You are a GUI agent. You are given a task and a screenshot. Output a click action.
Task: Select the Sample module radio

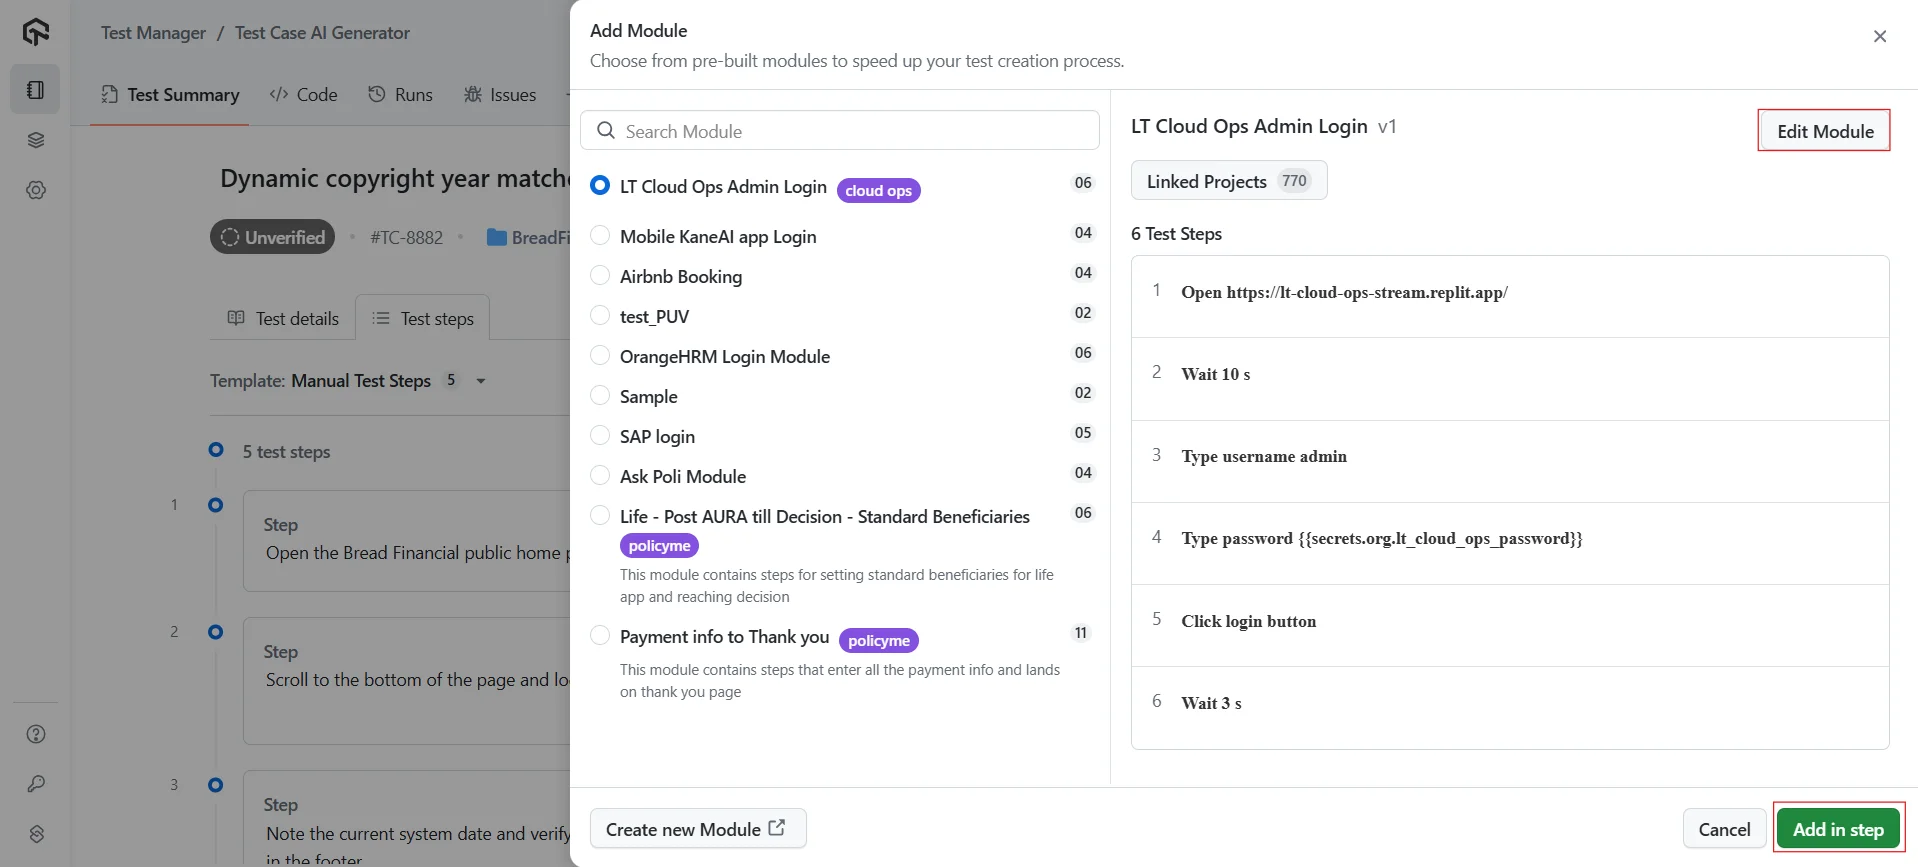click(x=600, y=396)
